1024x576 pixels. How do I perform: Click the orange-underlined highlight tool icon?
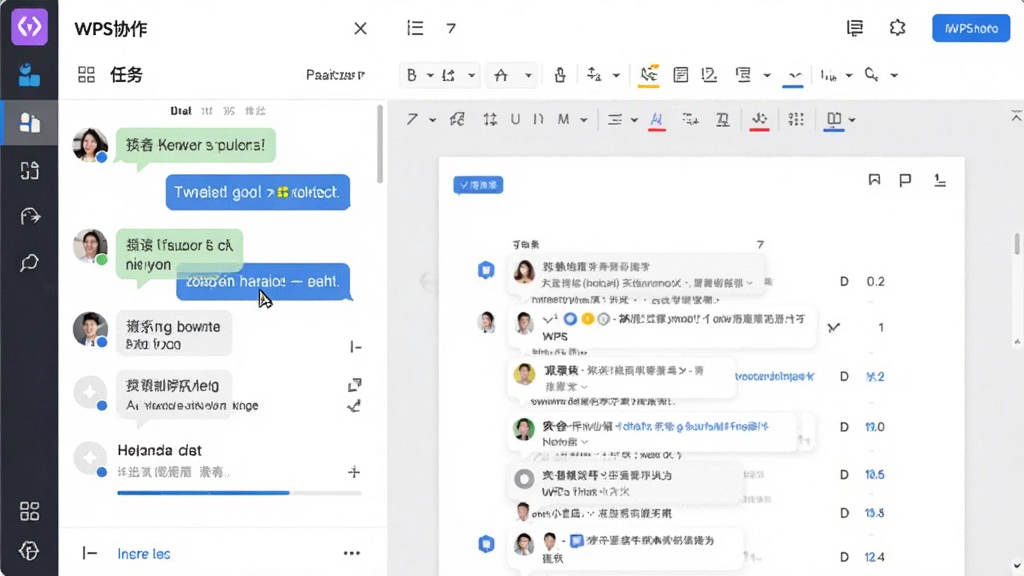coord(648,75)
